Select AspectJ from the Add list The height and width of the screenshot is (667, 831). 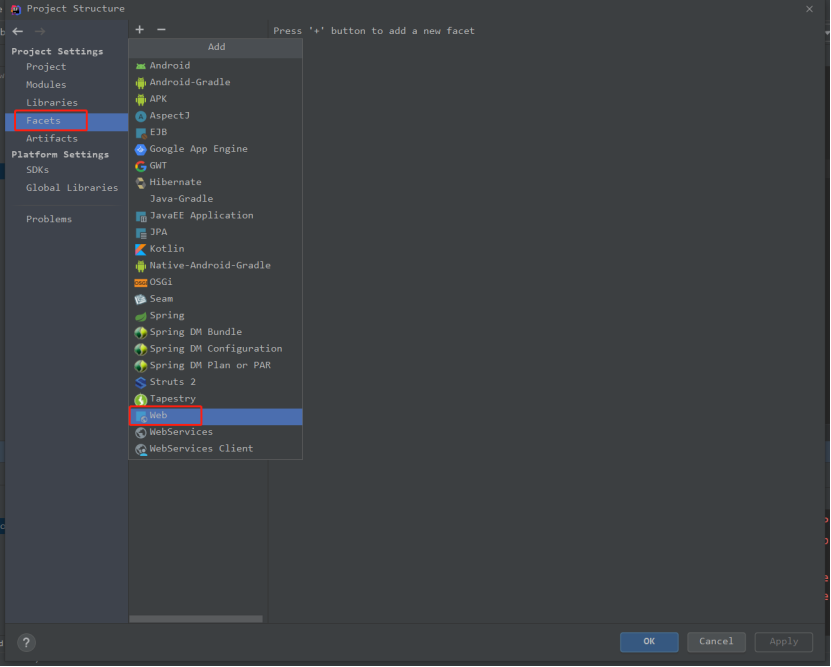(215, 115)
